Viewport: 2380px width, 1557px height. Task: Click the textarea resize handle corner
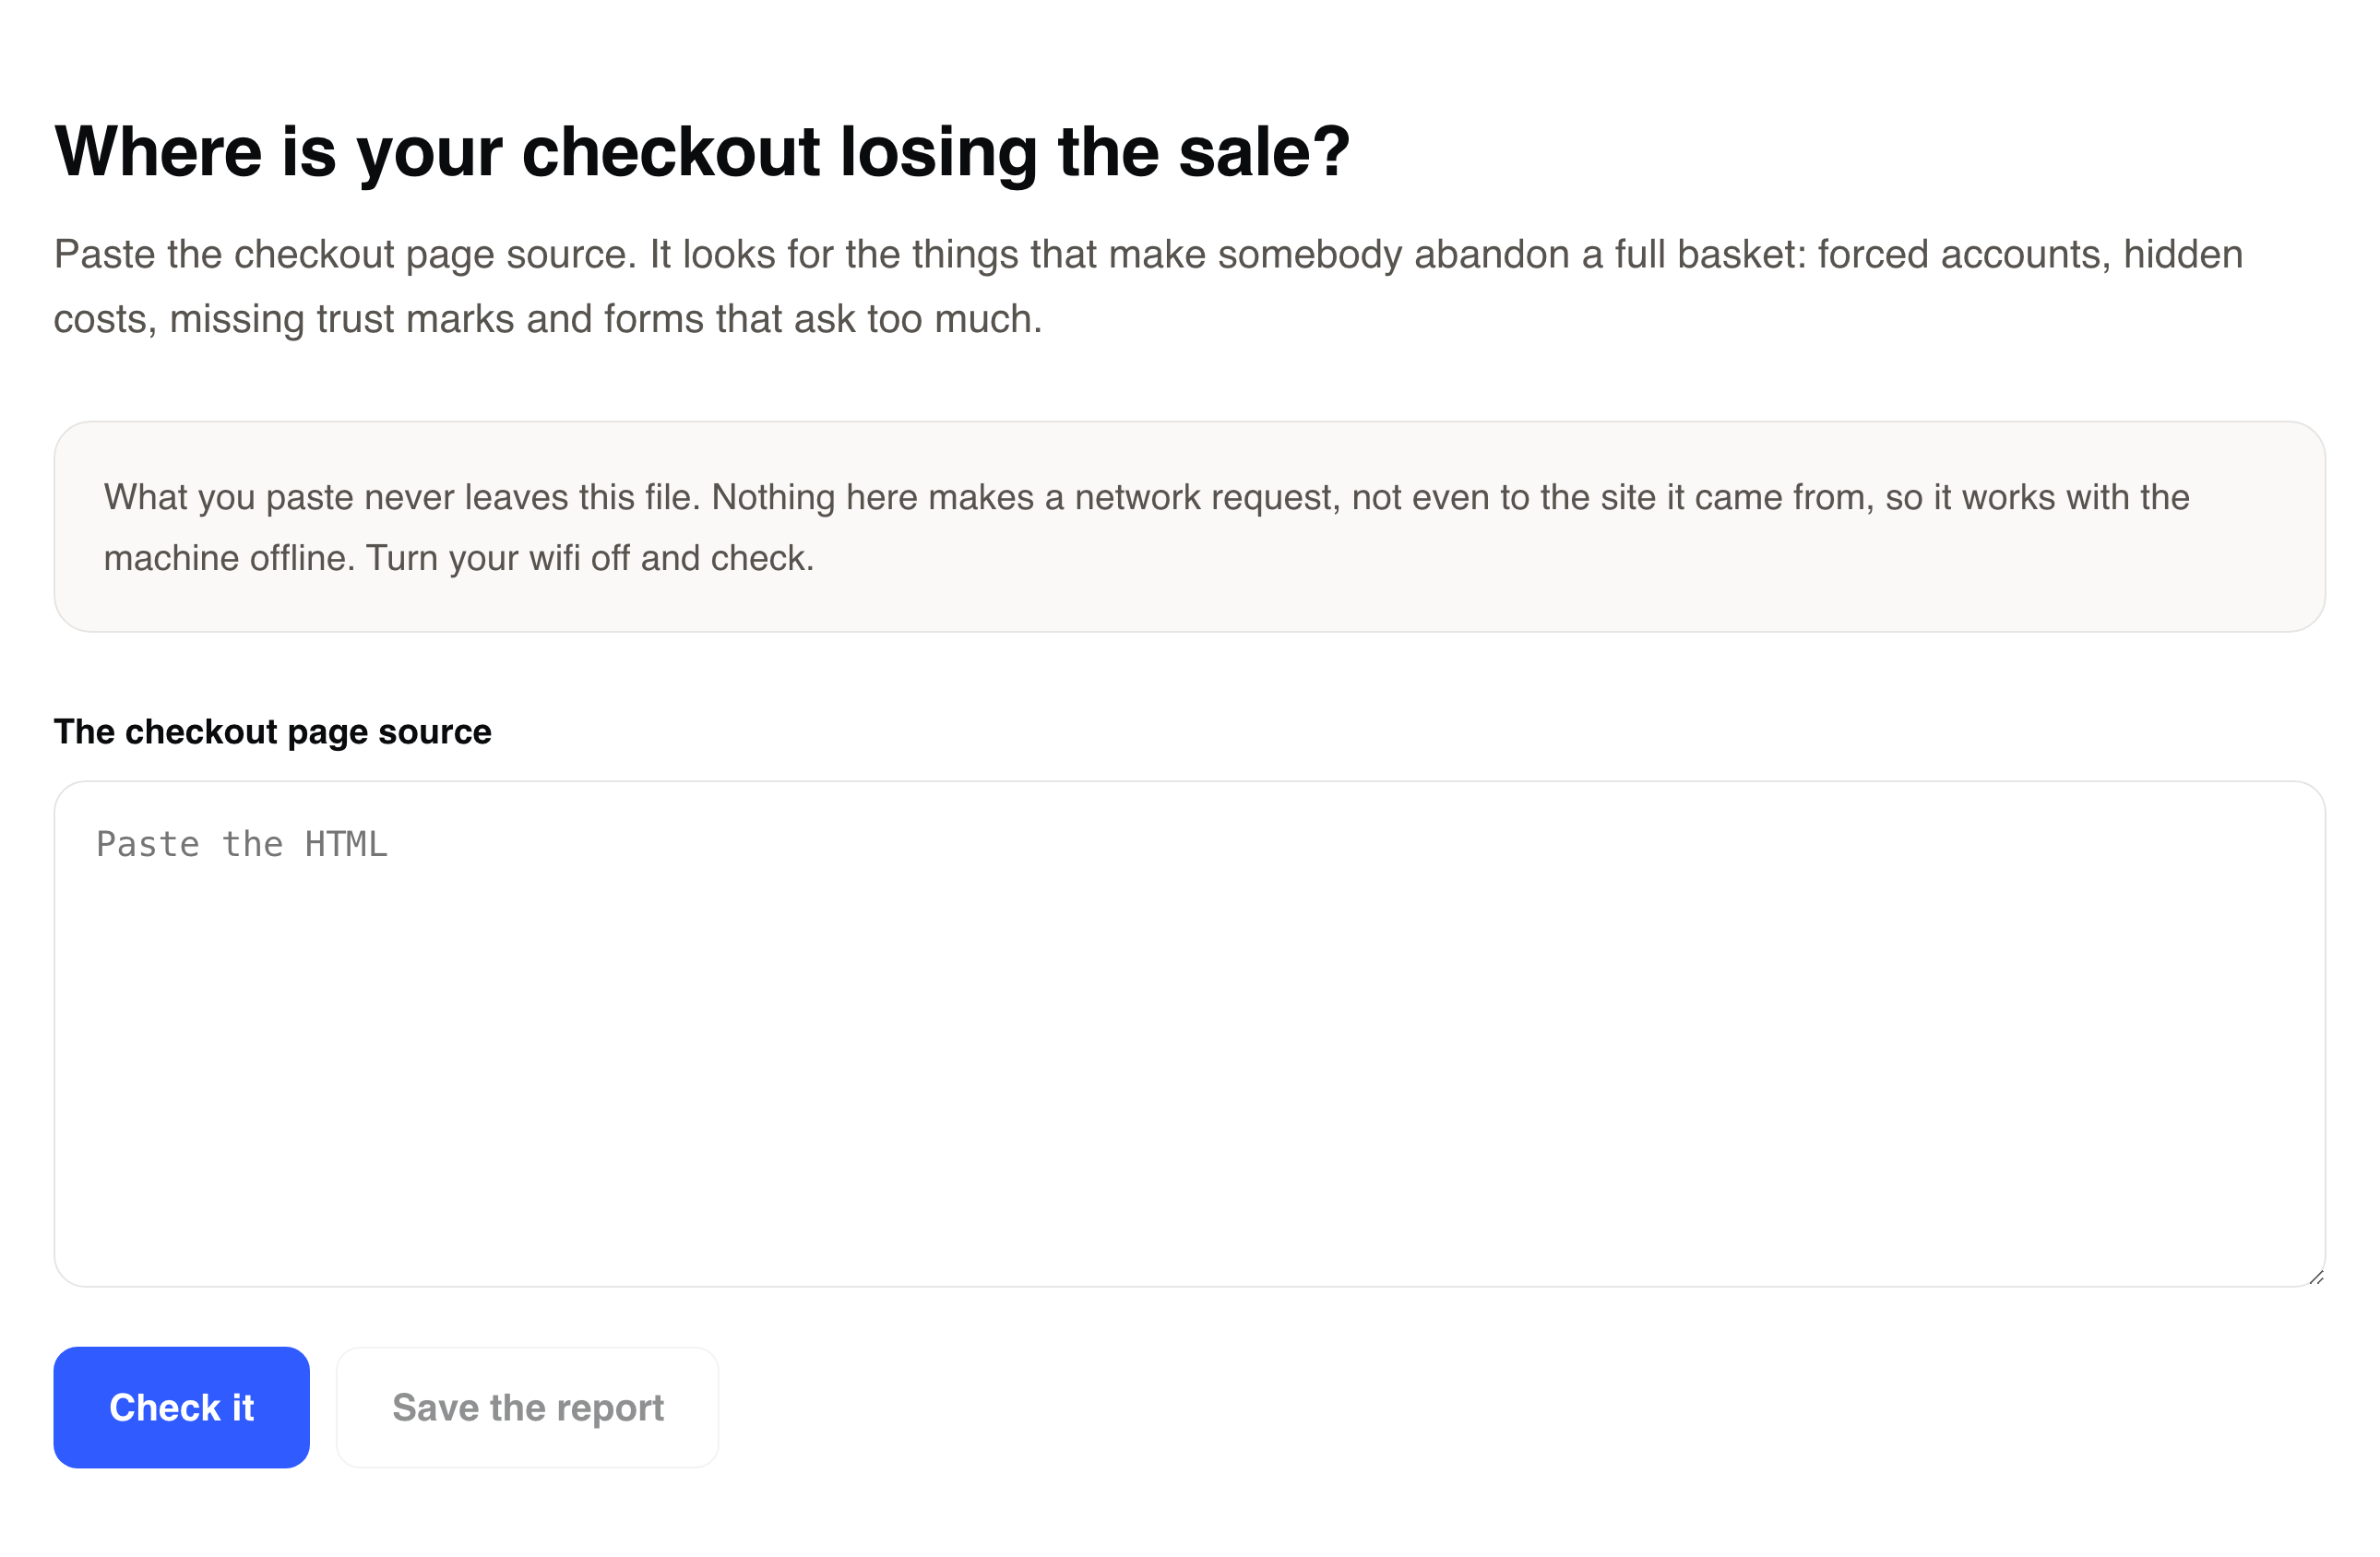pos(2316,1277)
